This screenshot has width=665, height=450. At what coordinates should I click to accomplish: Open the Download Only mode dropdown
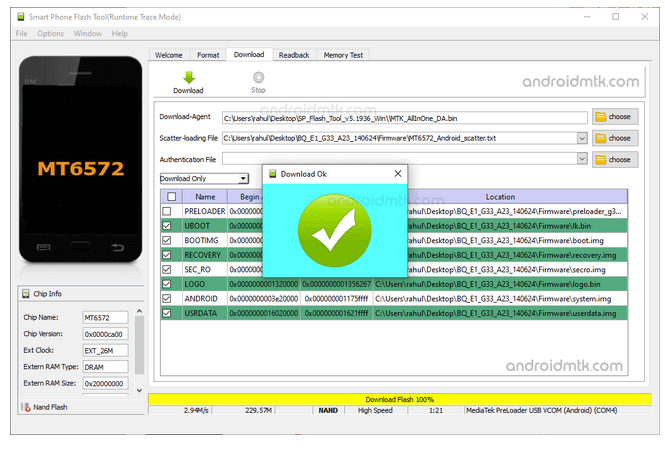point(204,179)
